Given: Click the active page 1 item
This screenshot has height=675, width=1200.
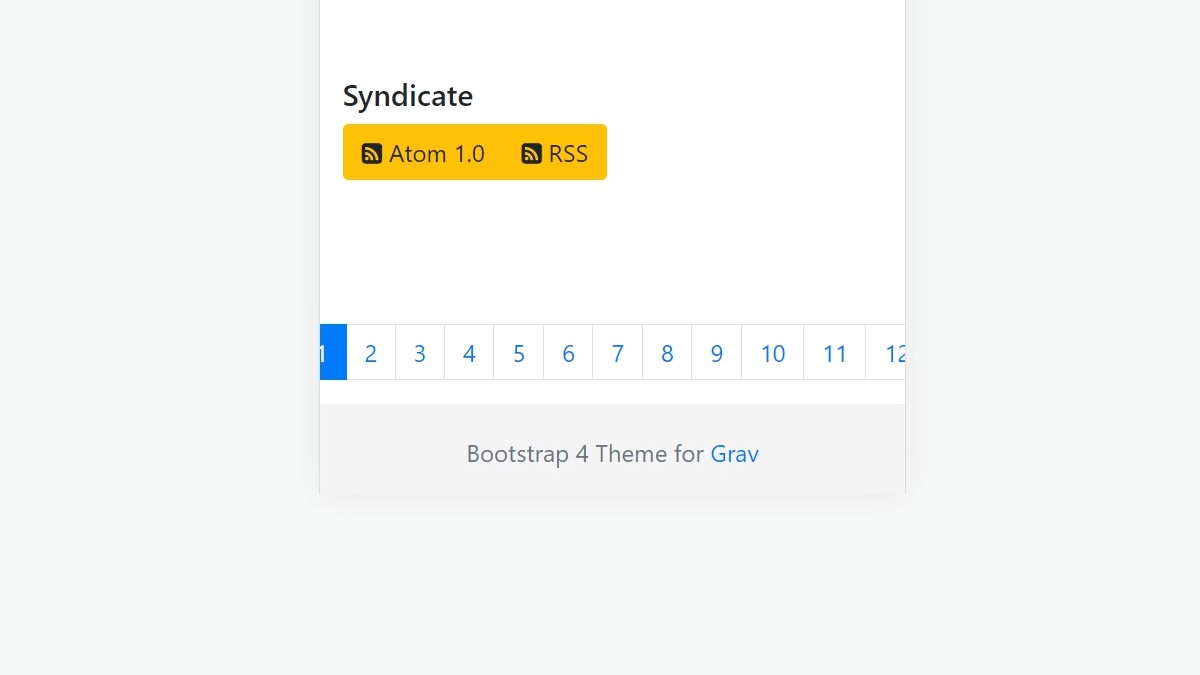Looking at the screenshot, I should coord(333,353).
